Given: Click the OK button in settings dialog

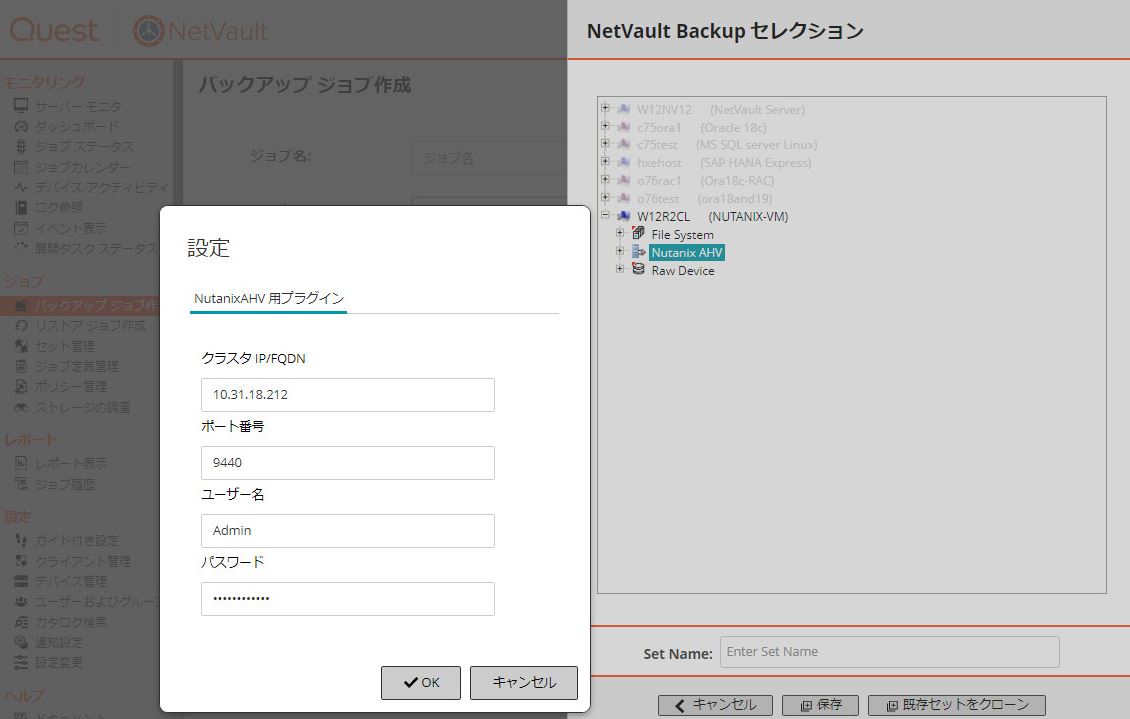Looking at the screenshot, I should click(x=421, y=682).
